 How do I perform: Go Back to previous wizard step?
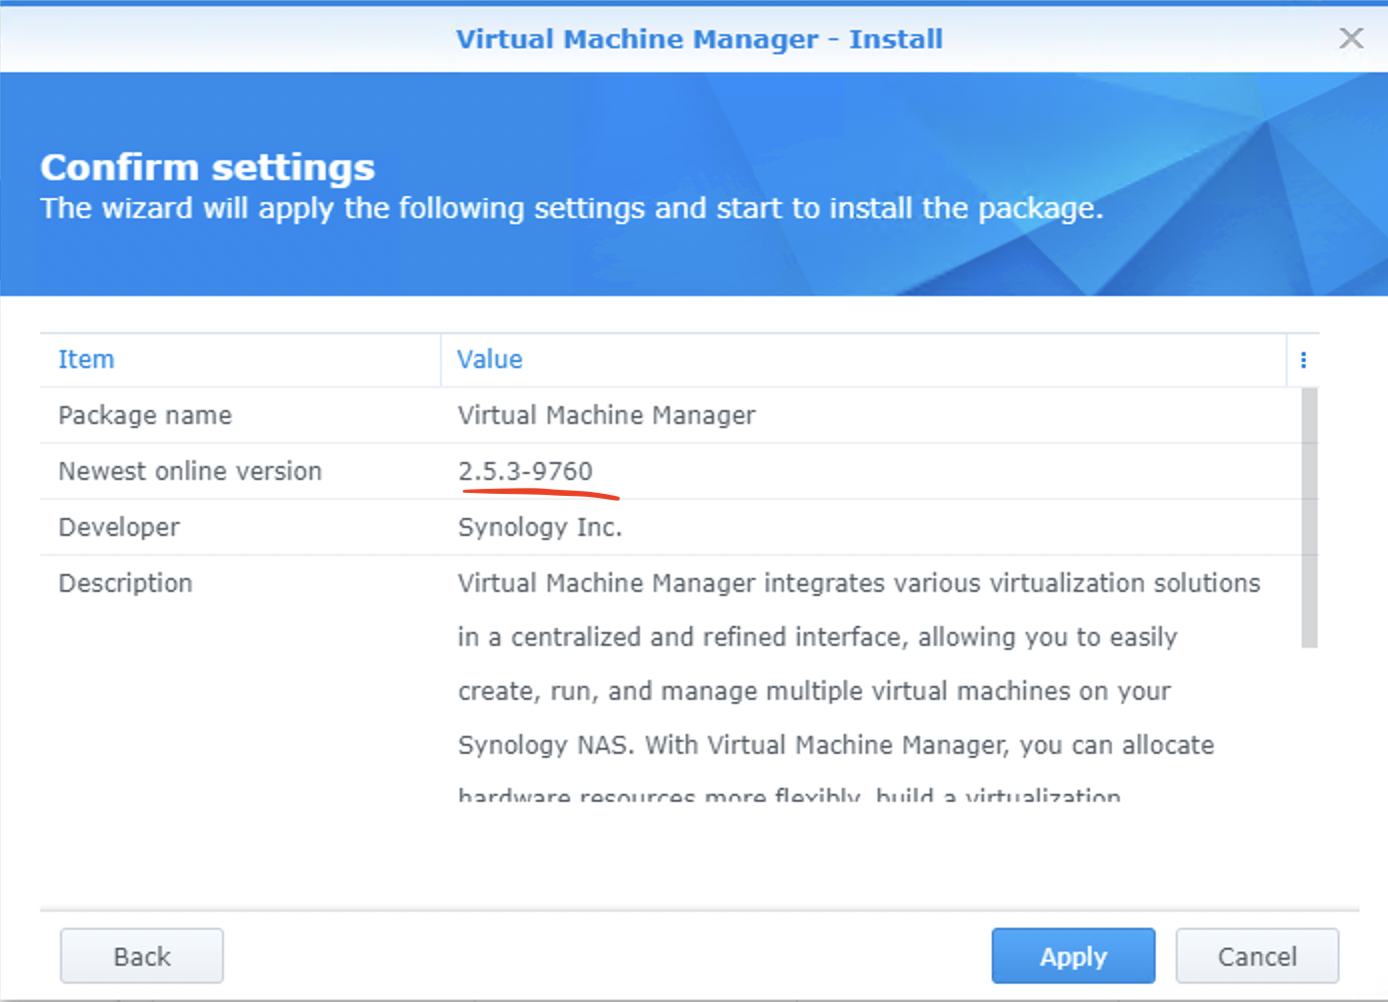(141, 956)
